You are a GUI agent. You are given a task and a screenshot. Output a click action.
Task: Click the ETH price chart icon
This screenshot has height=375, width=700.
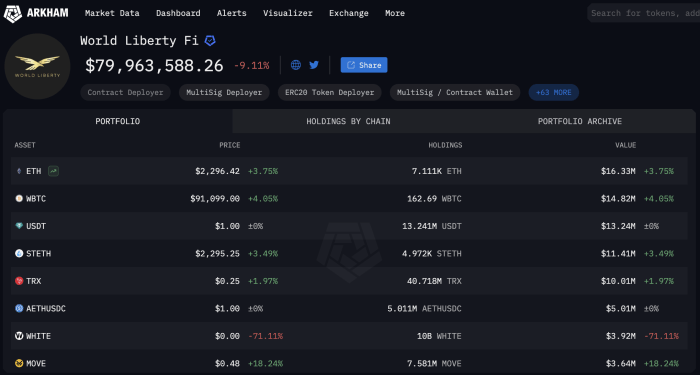tap(54, 171)
